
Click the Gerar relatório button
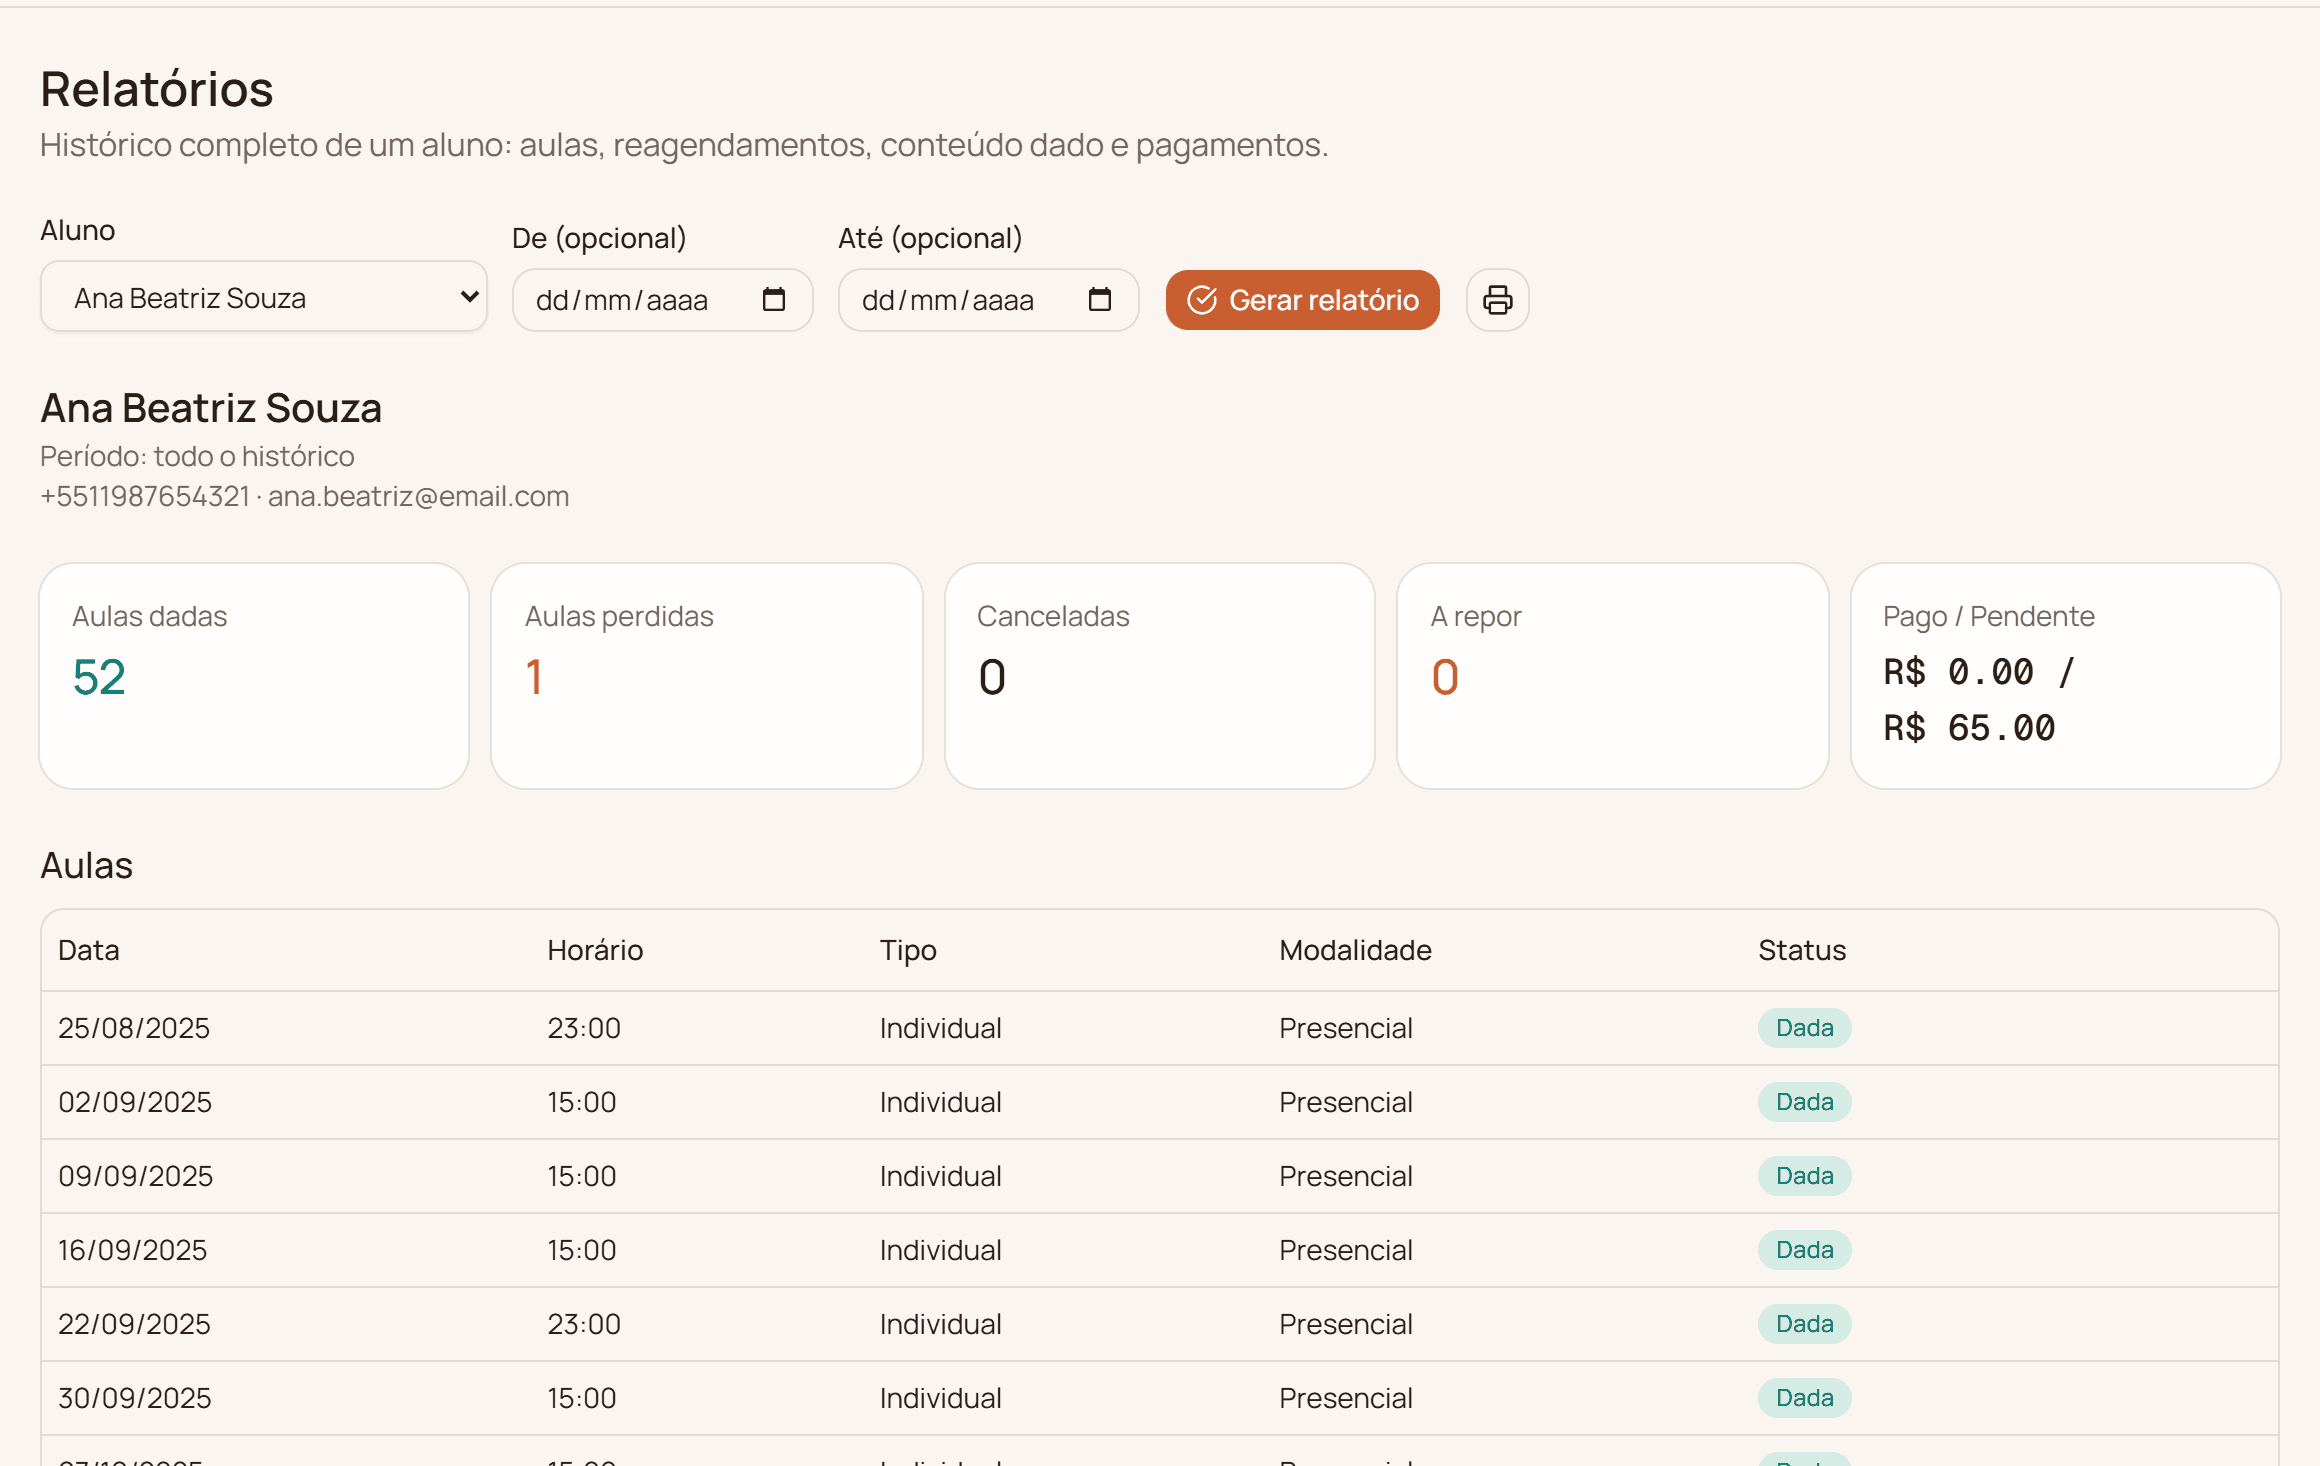[x=1302, y=300]
